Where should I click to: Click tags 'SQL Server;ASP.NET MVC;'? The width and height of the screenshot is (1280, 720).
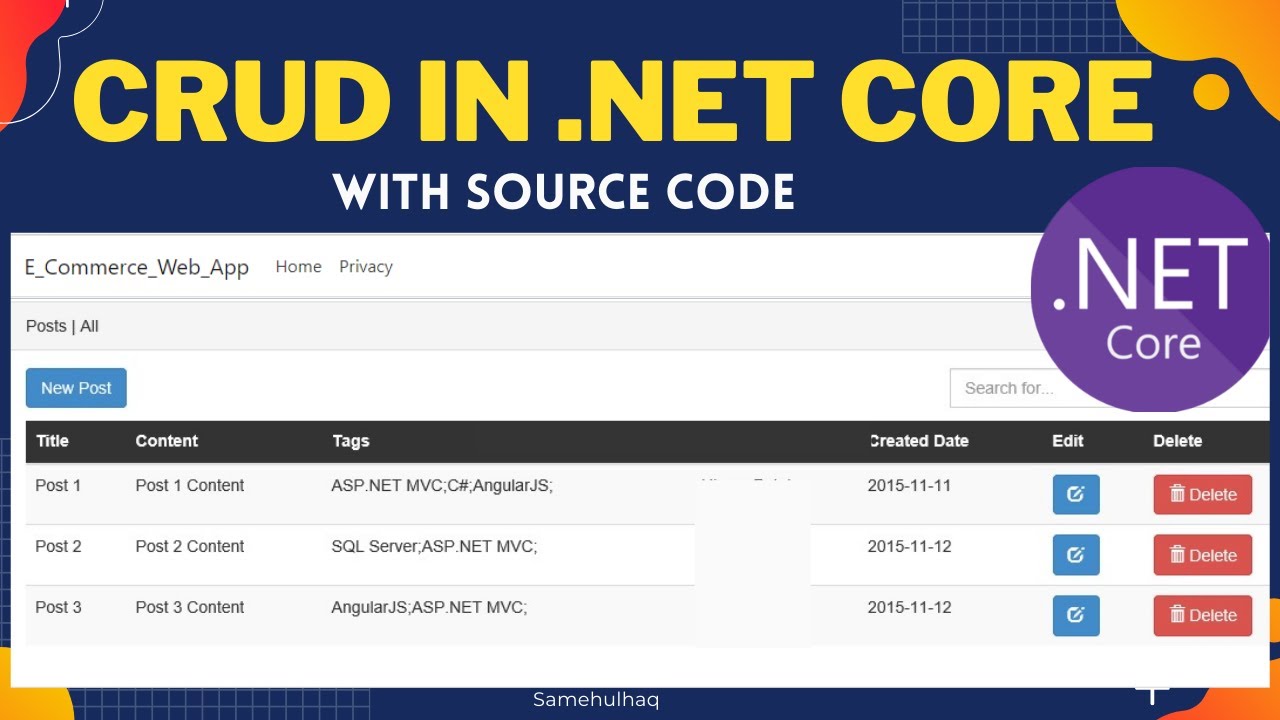(x=434, y=547)
